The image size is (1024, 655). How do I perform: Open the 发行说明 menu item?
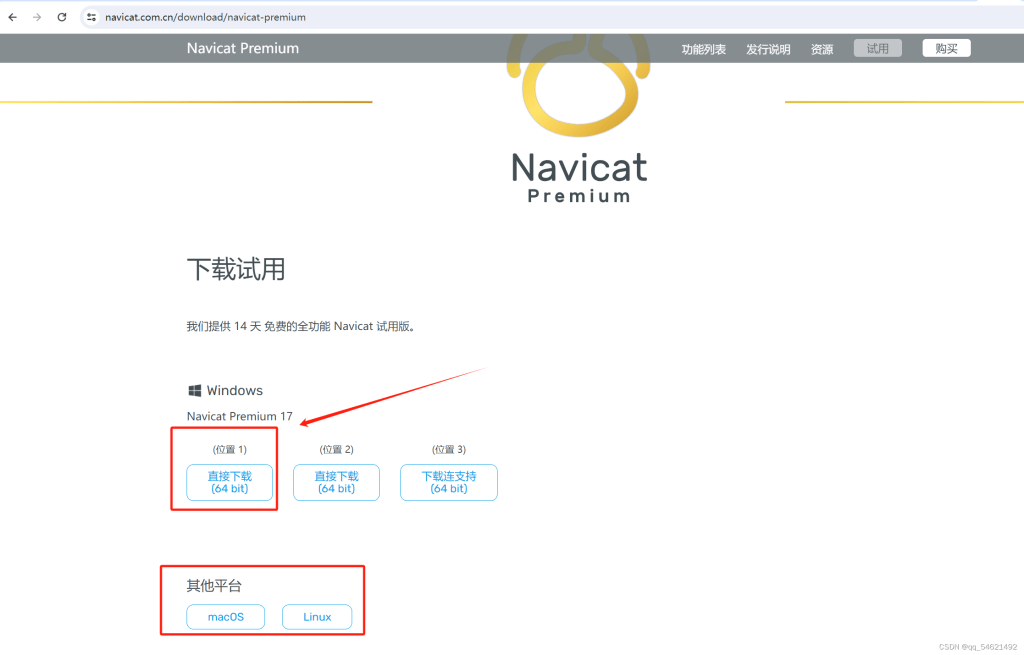click(x=767, y=48)
